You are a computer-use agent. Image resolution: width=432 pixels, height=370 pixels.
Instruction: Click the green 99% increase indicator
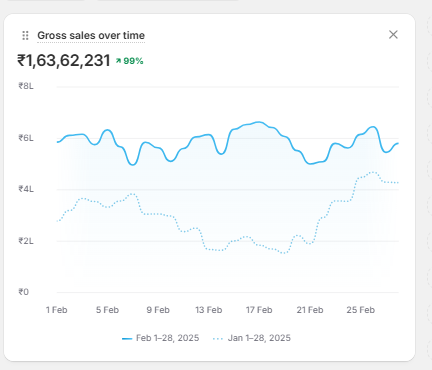(130, 61)
